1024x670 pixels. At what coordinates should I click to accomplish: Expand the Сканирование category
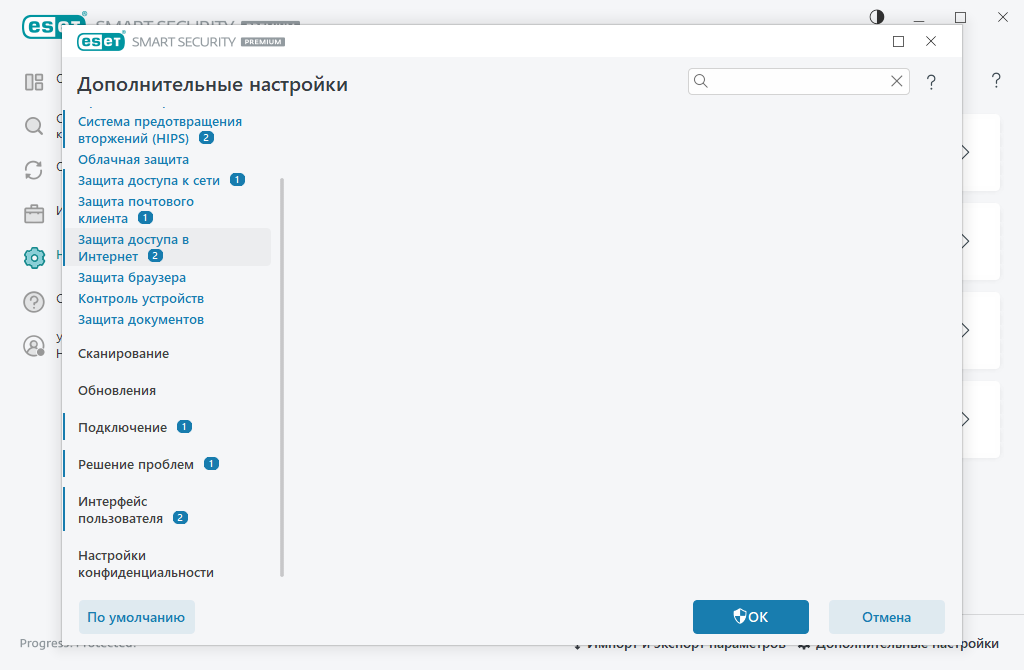click(x=123, y=353)
